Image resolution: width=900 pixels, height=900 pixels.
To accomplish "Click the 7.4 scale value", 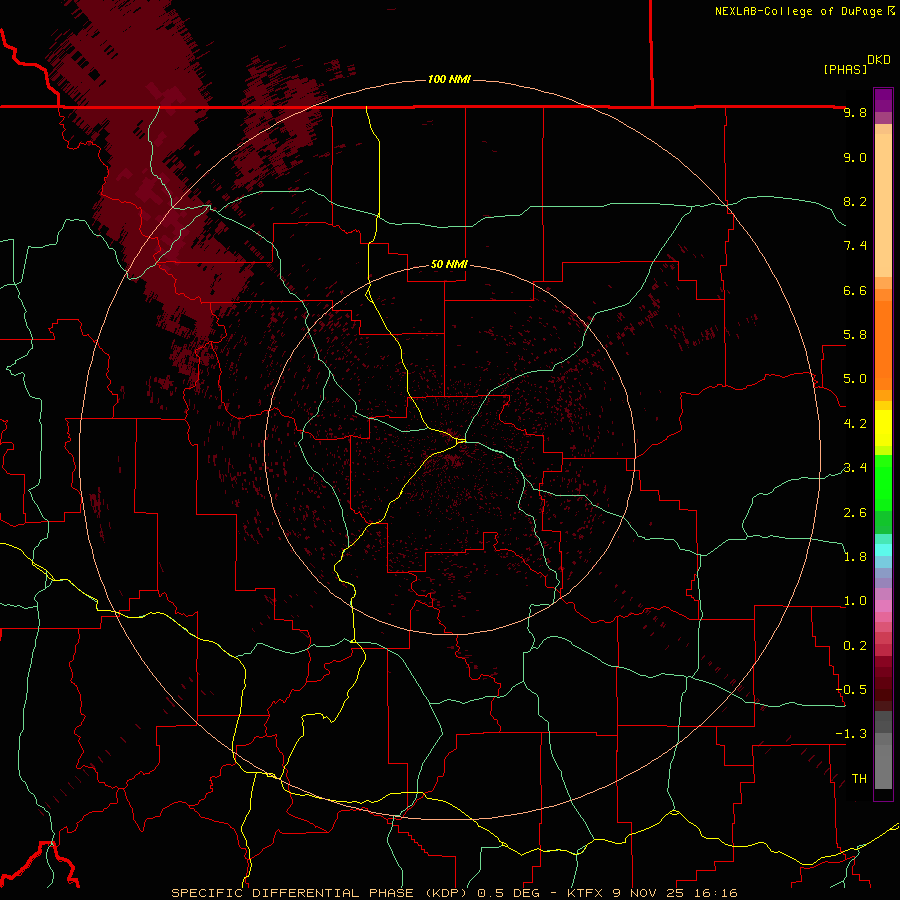I will pos(855,246).
